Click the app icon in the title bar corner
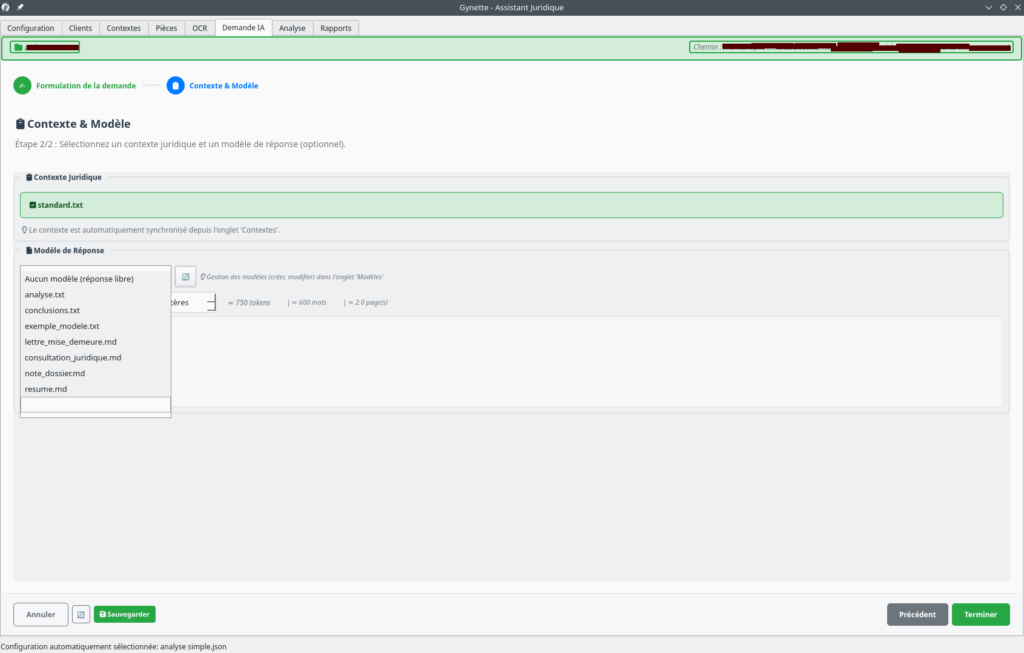 tap(7, 7)
